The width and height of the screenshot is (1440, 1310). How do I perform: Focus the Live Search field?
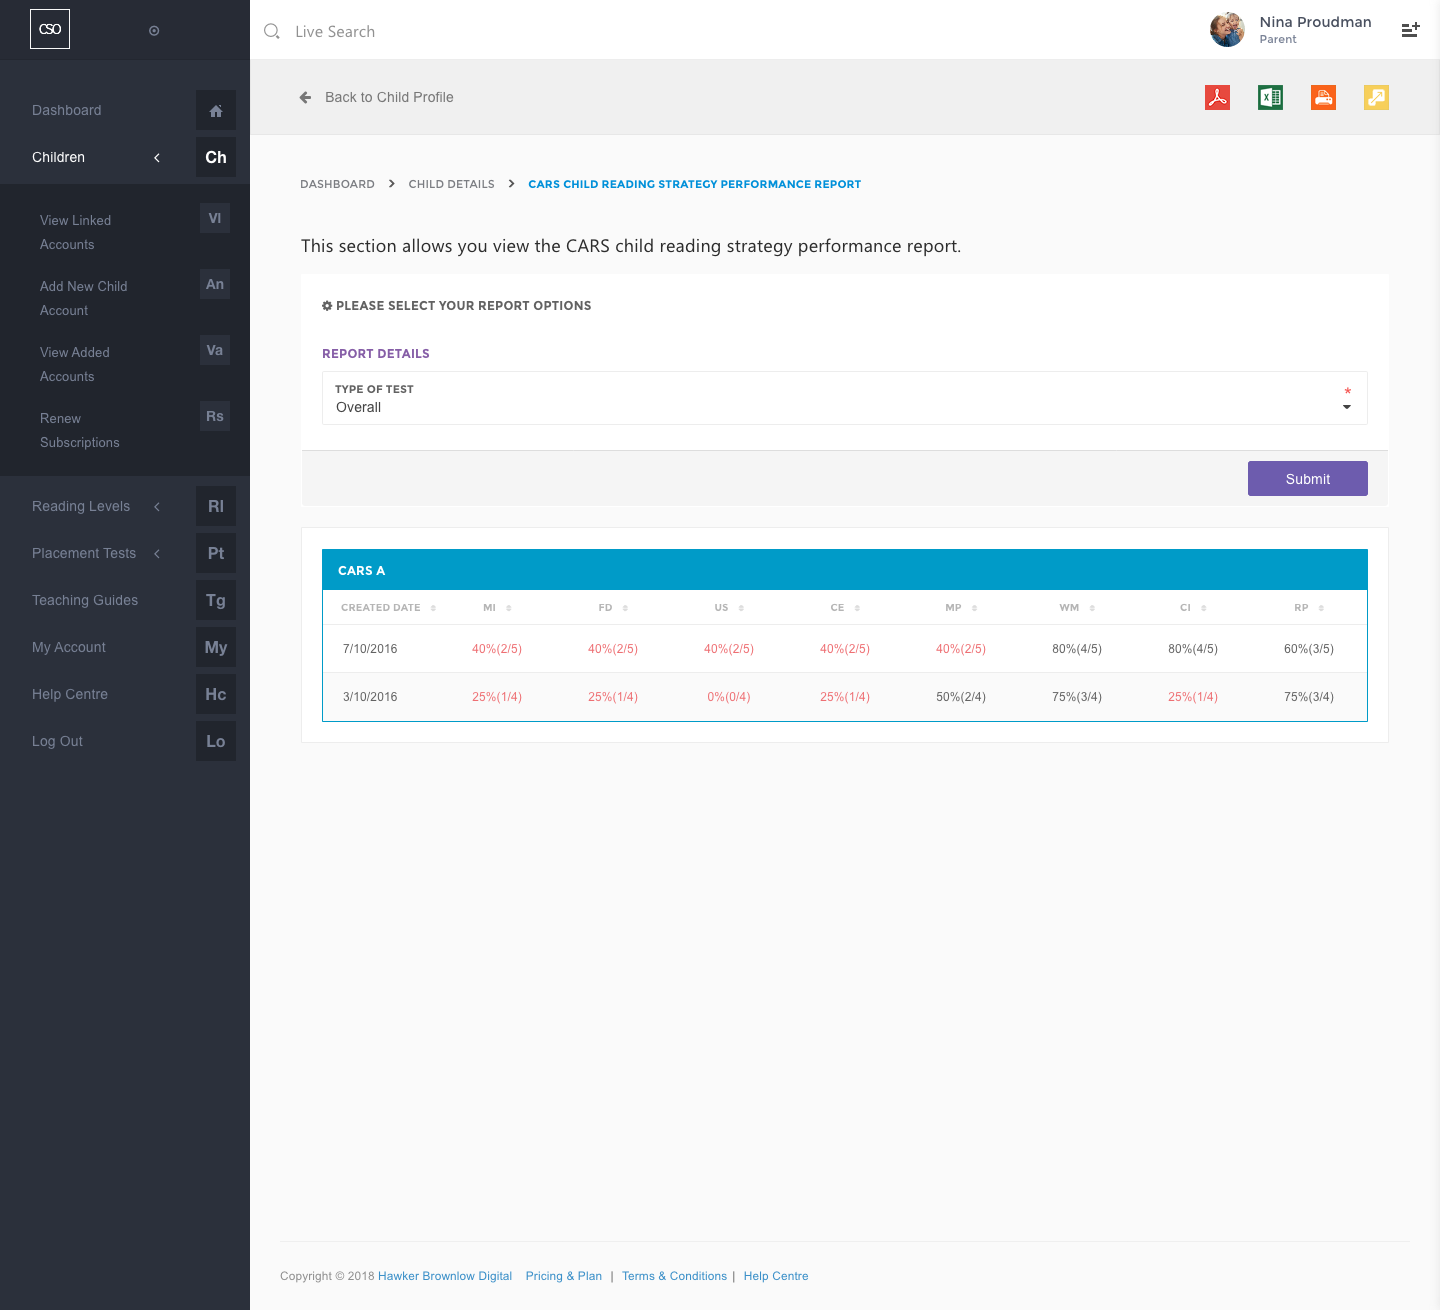tap(335, 31)
